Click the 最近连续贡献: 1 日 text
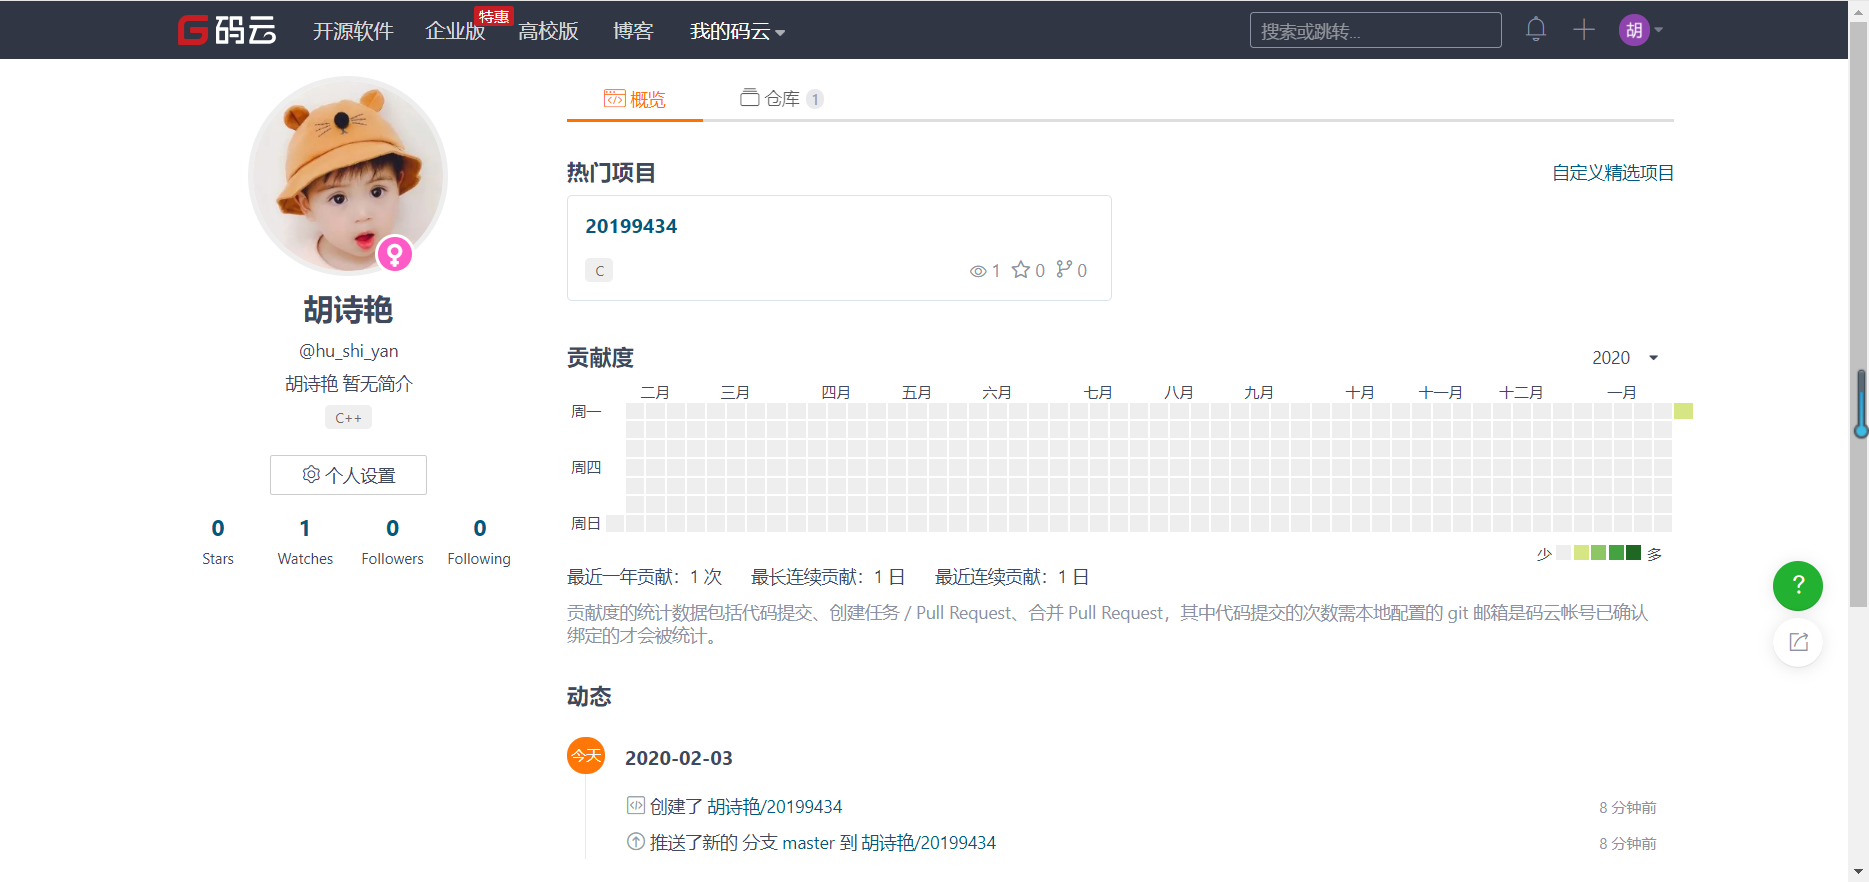 pos(1012,577)
